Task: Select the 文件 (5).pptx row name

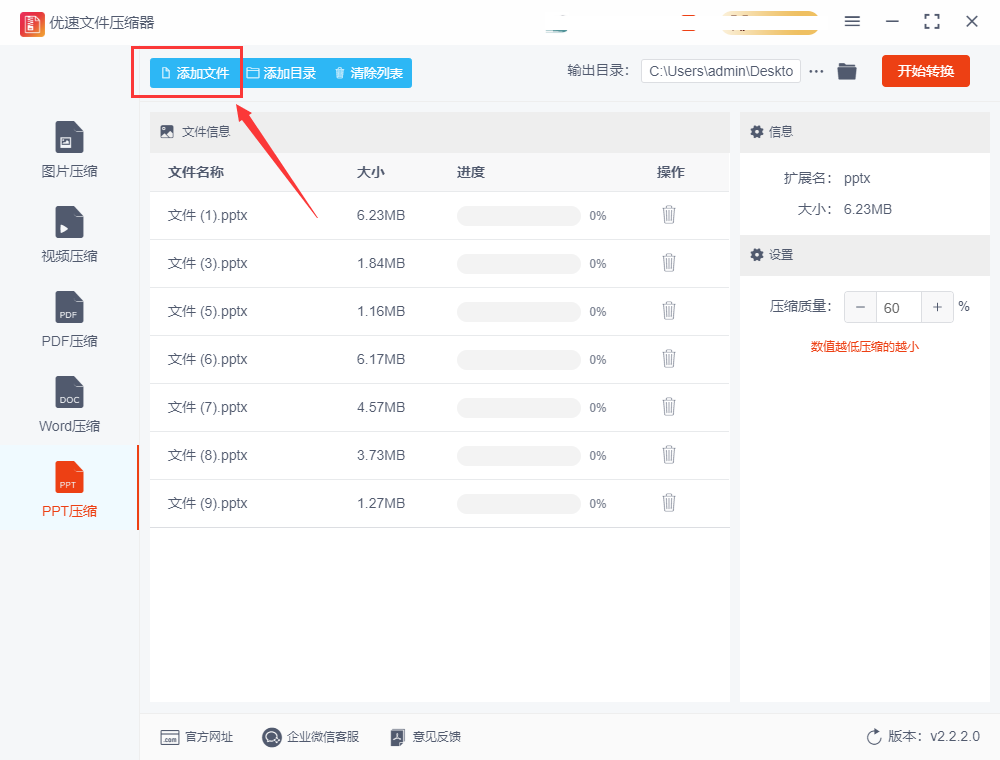Action: (x=207, y=311)
